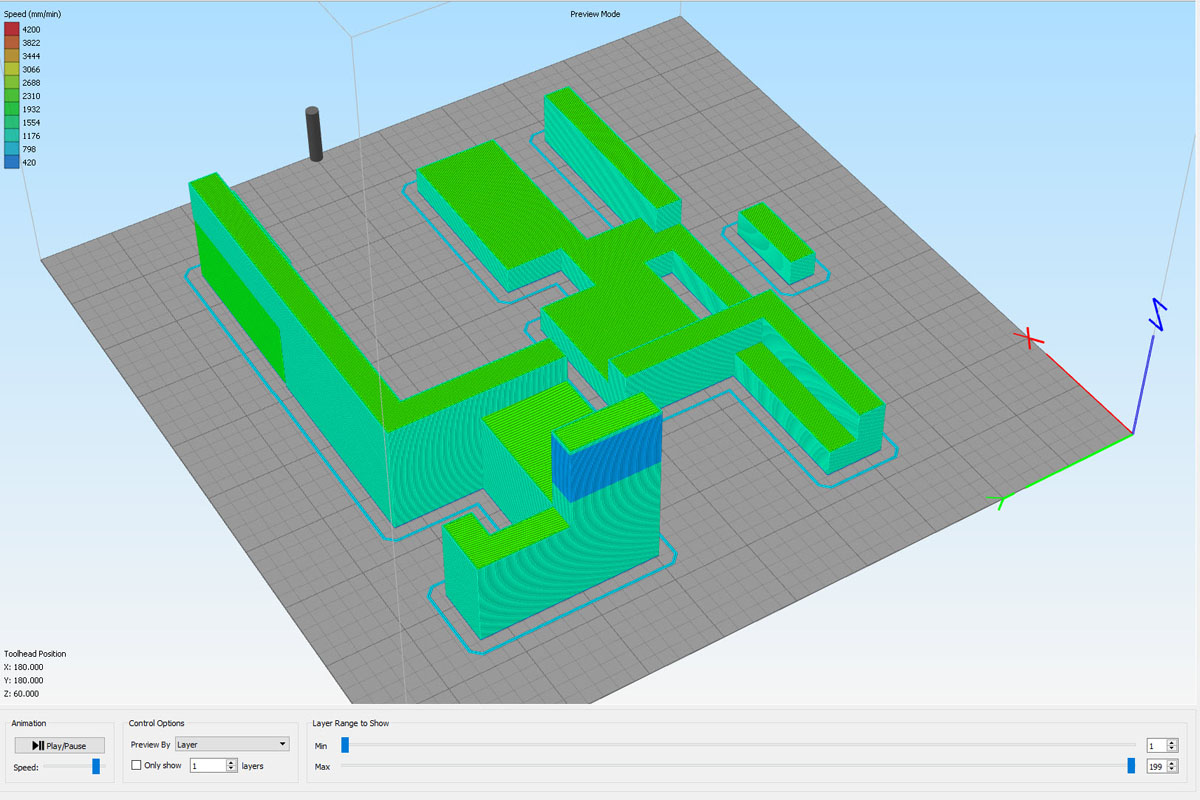Click the Max layer range slider handle
This screenshot has height=800, width=1200.
pyautogui.click(x=1131, y=766)
